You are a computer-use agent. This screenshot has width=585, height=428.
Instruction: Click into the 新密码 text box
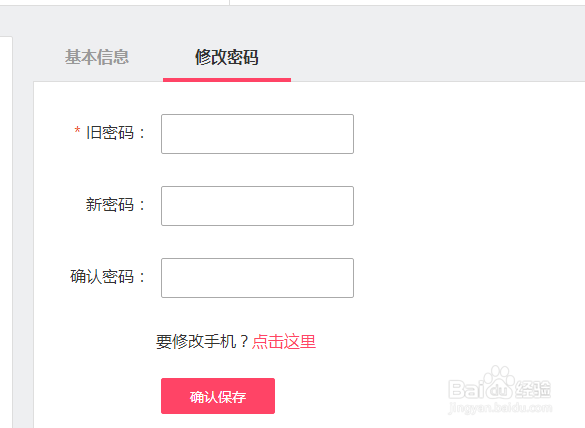click(257, 206)
